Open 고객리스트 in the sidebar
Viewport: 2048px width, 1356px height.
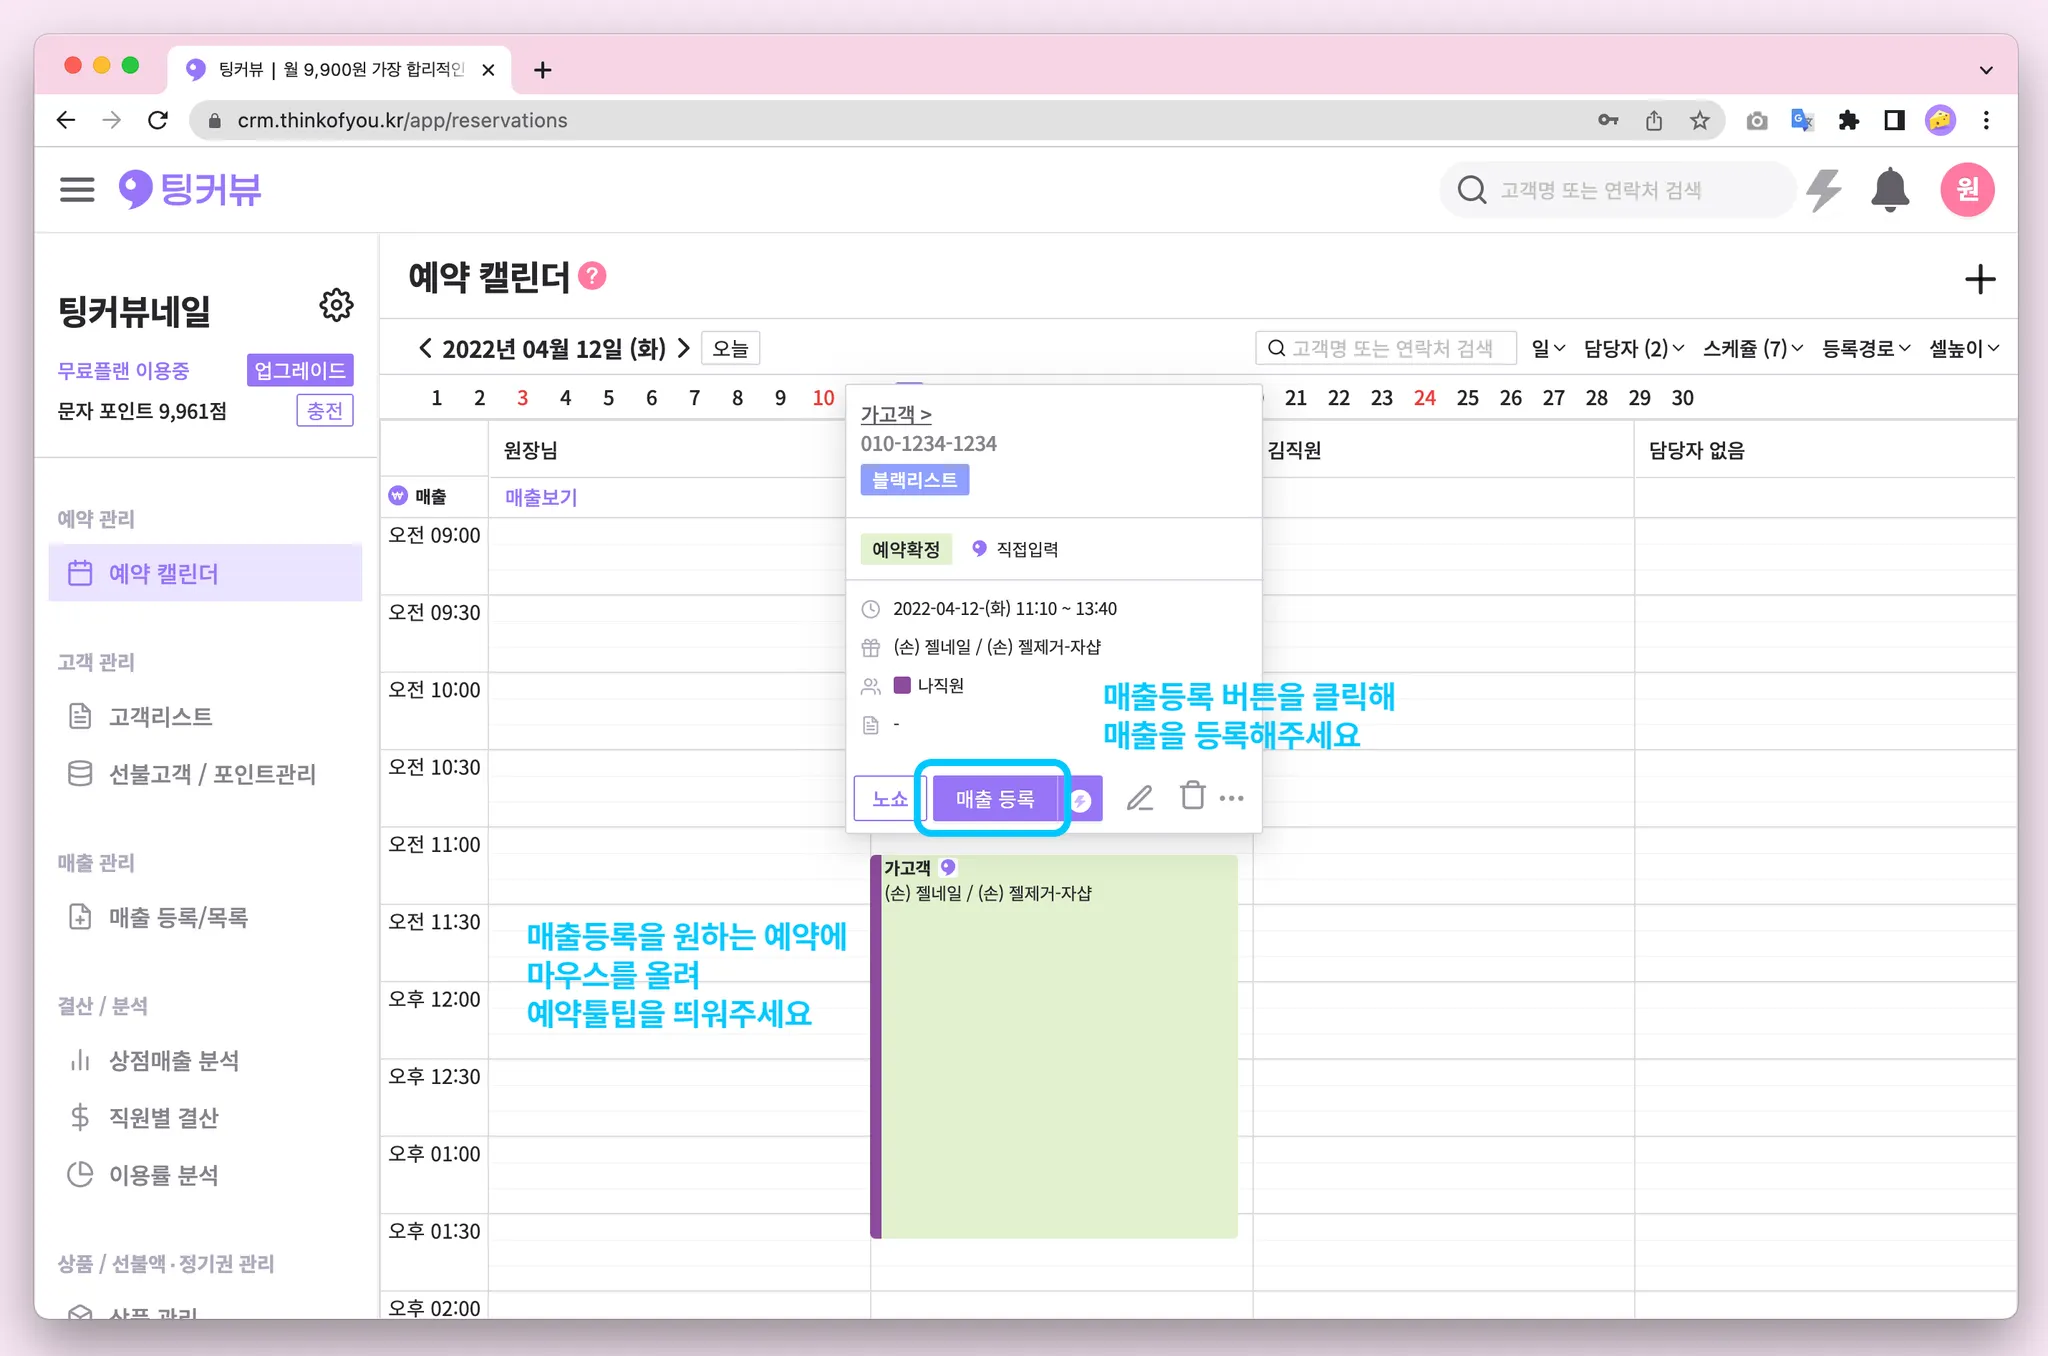click(160, 716)
